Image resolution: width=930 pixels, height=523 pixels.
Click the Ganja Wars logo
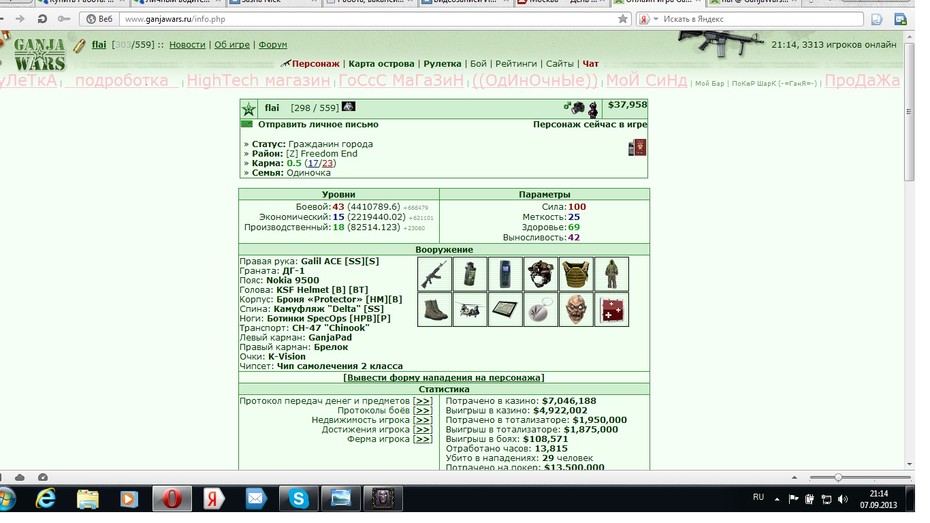tap(39, 54)
